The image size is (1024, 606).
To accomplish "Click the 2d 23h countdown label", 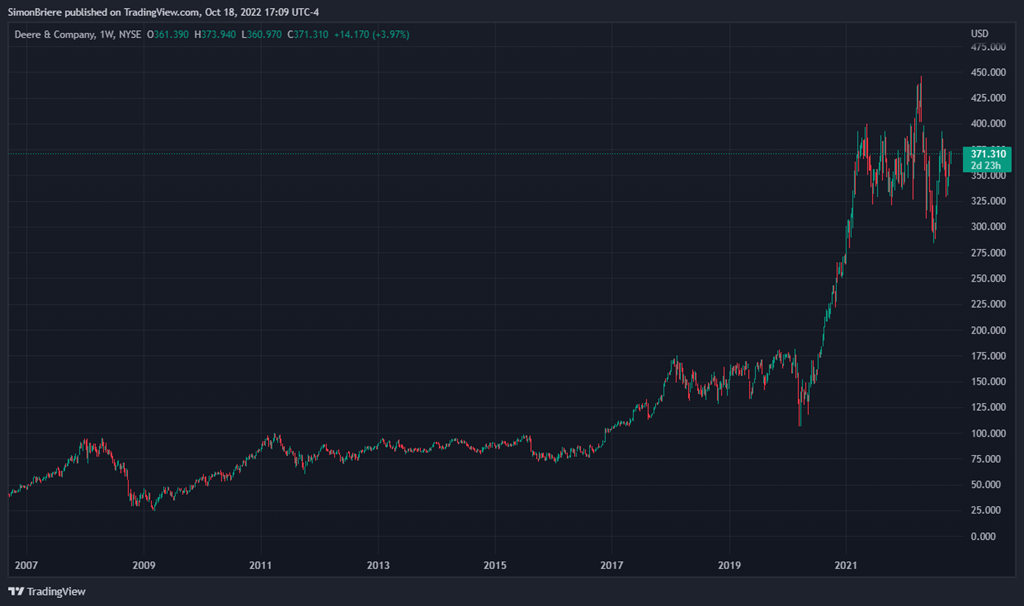I will 989,166.
